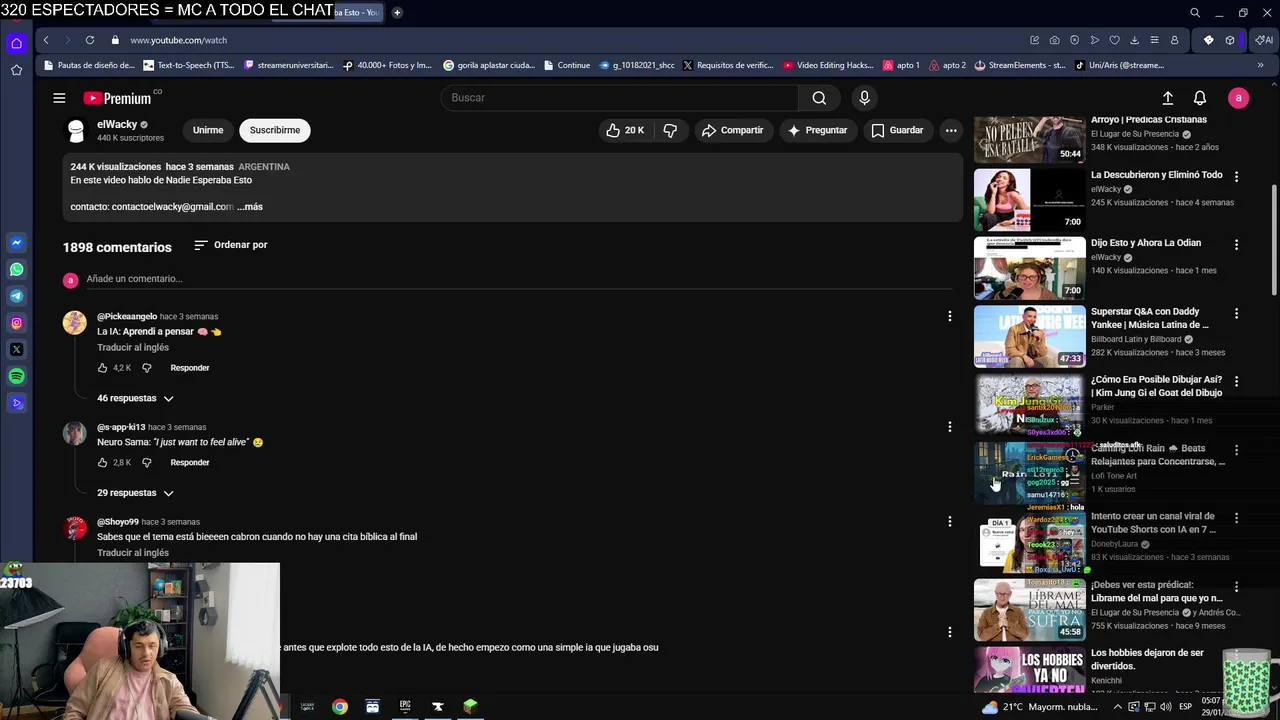
Task: Open the 'gorila aplastar ciuda...' bookmark
Action: click(x=489, y=65)
